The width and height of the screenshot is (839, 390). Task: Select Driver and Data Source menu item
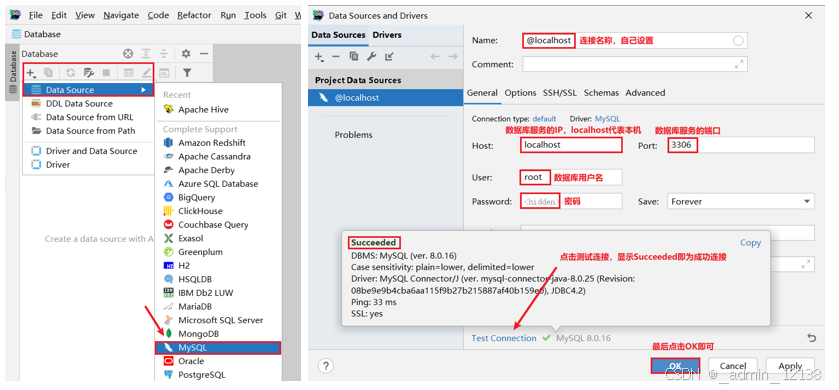pyautogui.click(x=88, y=151)
